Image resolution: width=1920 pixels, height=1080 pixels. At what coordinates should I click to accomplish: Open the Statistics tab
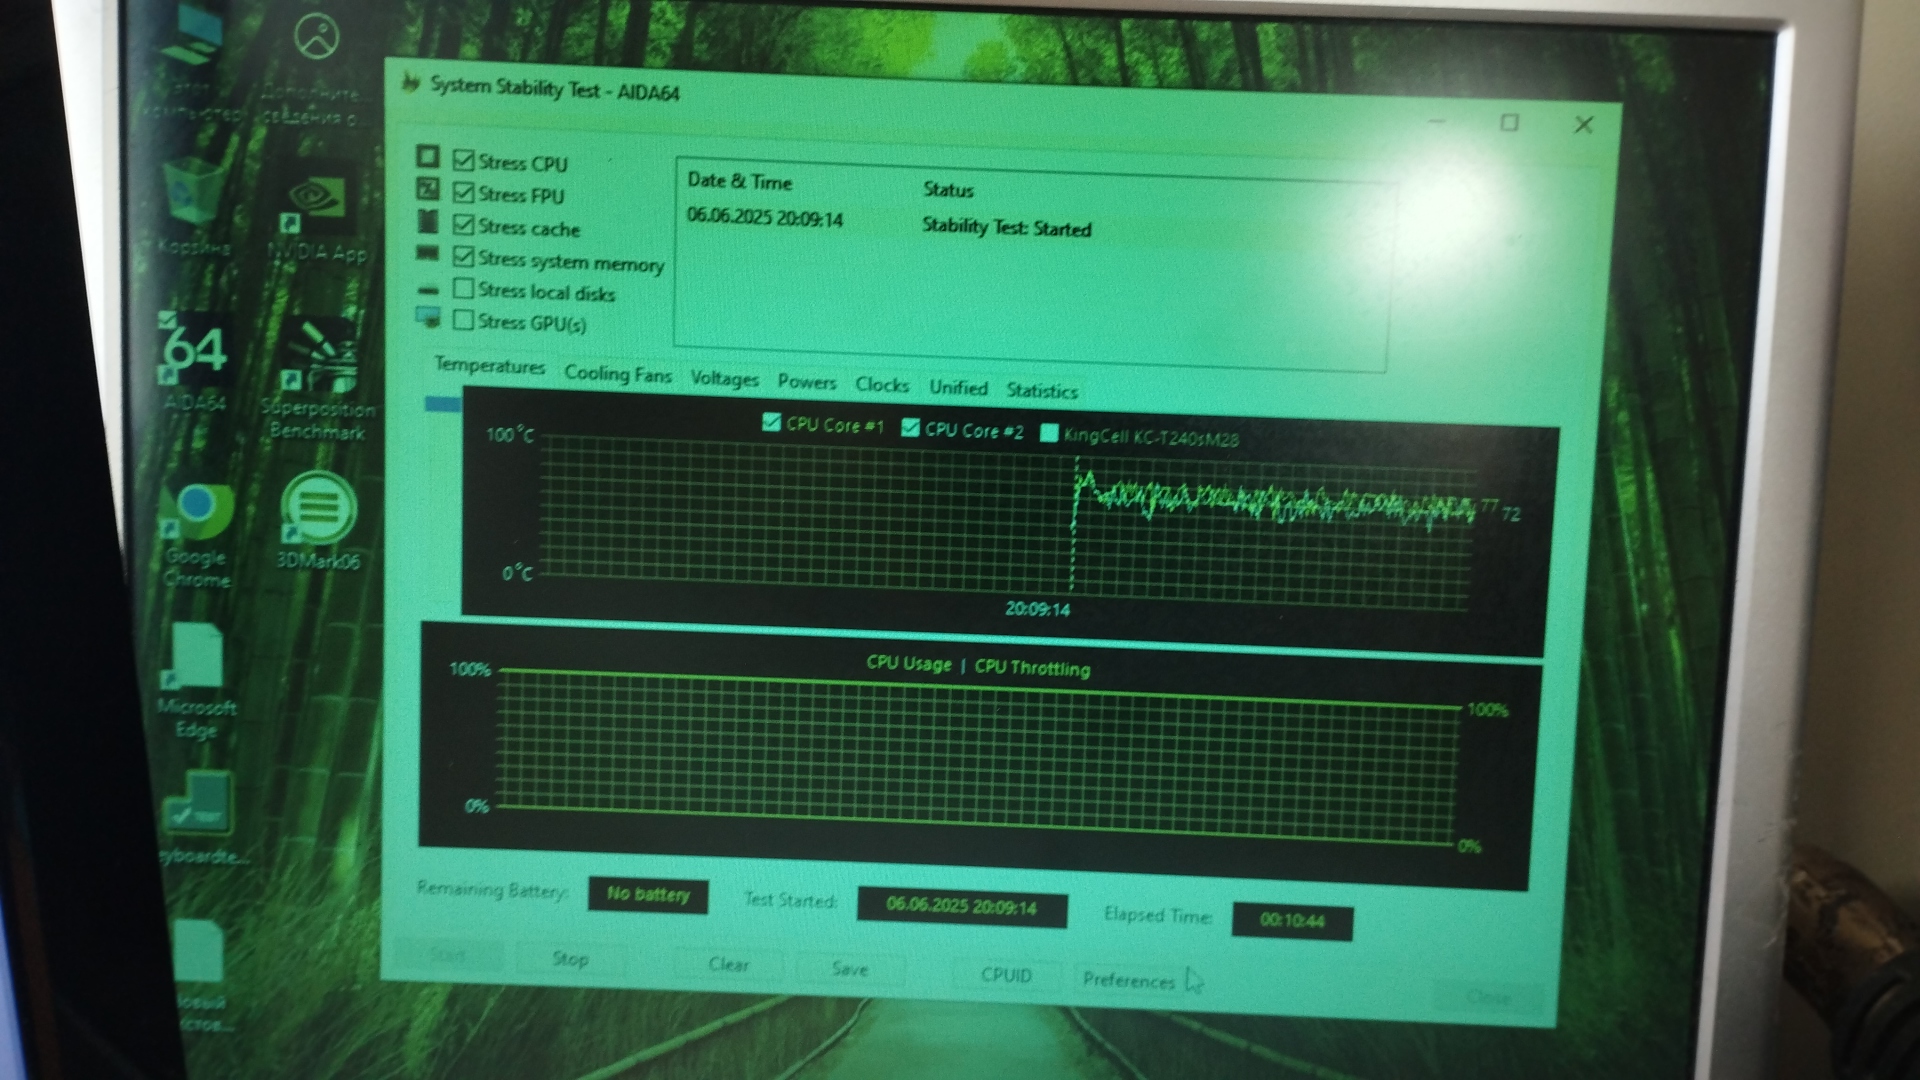1041,390
